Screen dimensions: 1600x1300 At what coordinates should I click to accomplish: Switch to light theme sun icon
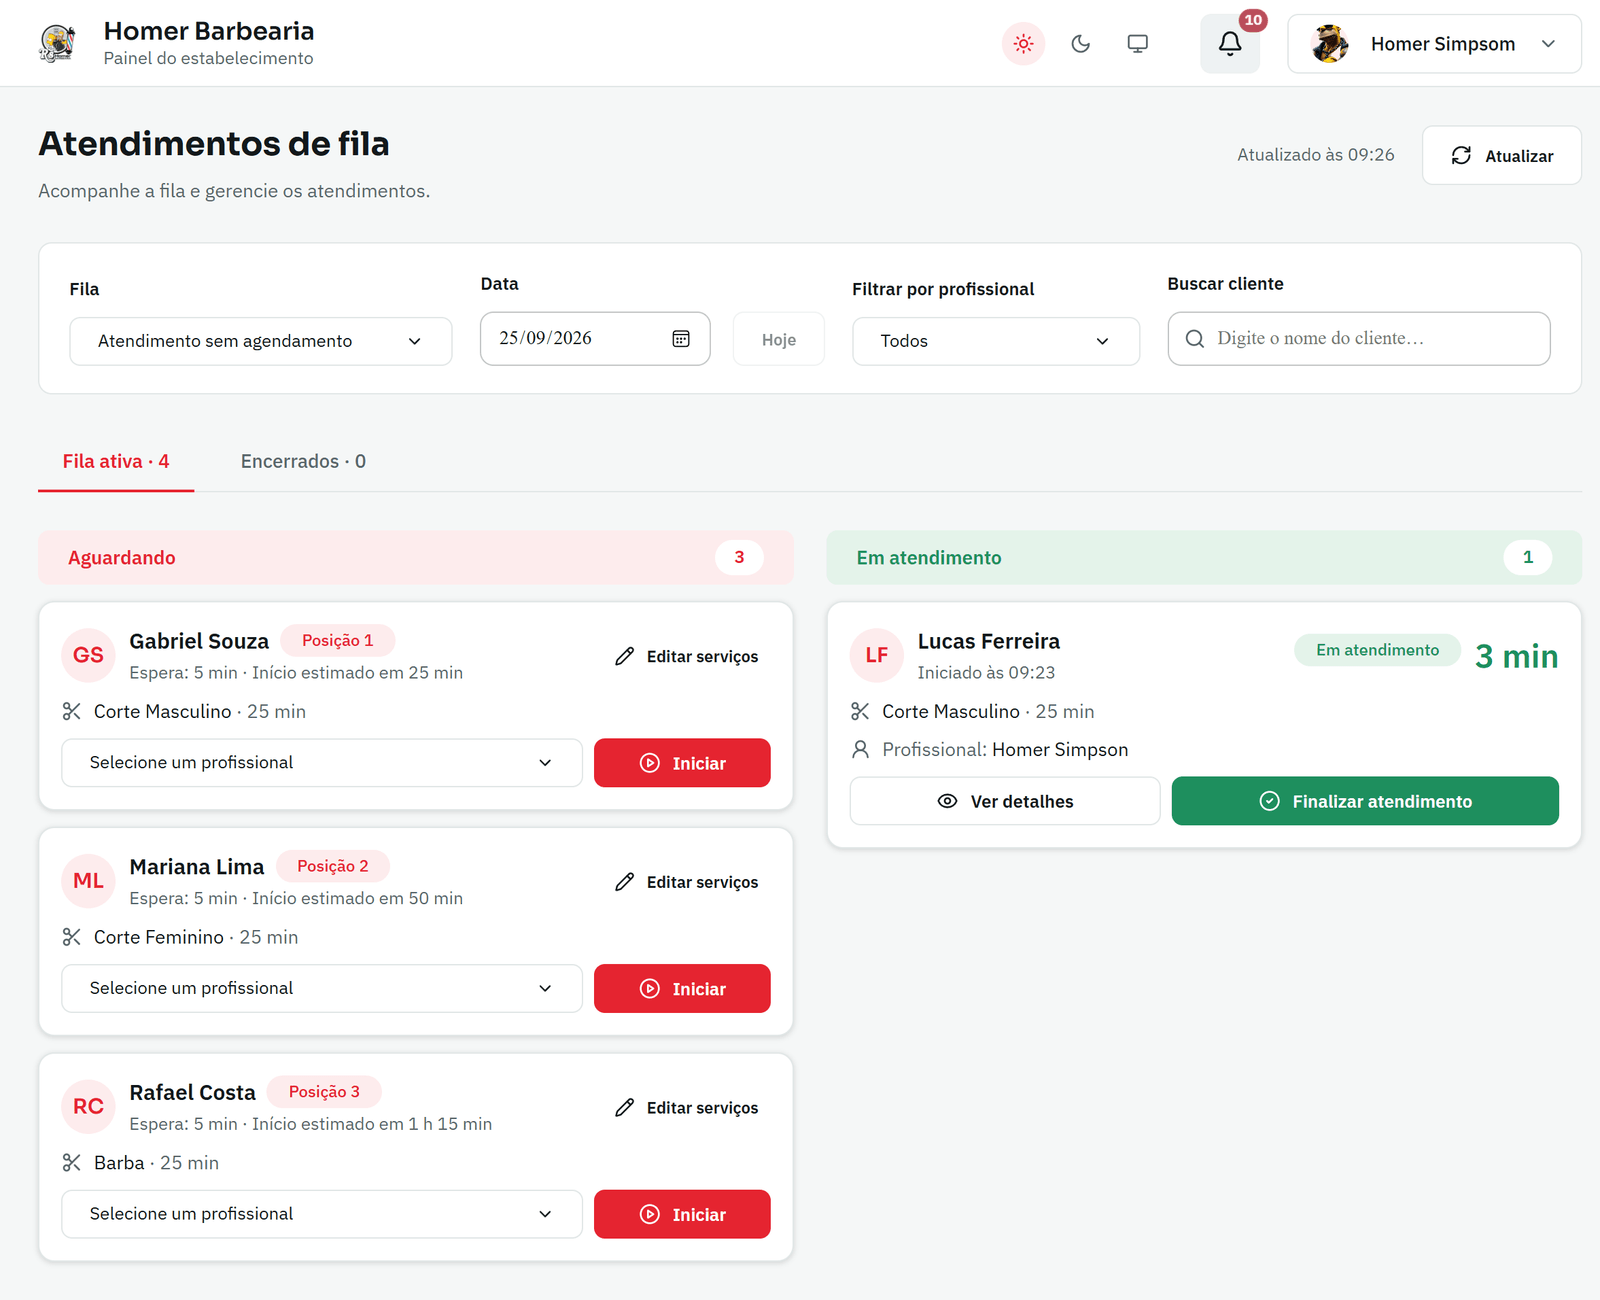click(x=1023, y=44)
